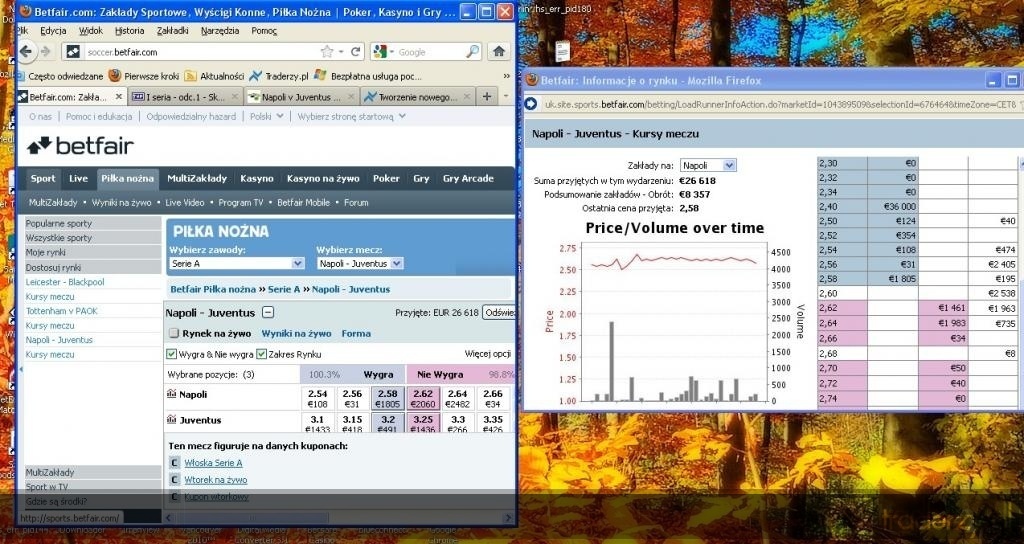Show more bookmarks with chevron
The height and width of the screenshot is (544, 1024).
click(x=506, y=76)
